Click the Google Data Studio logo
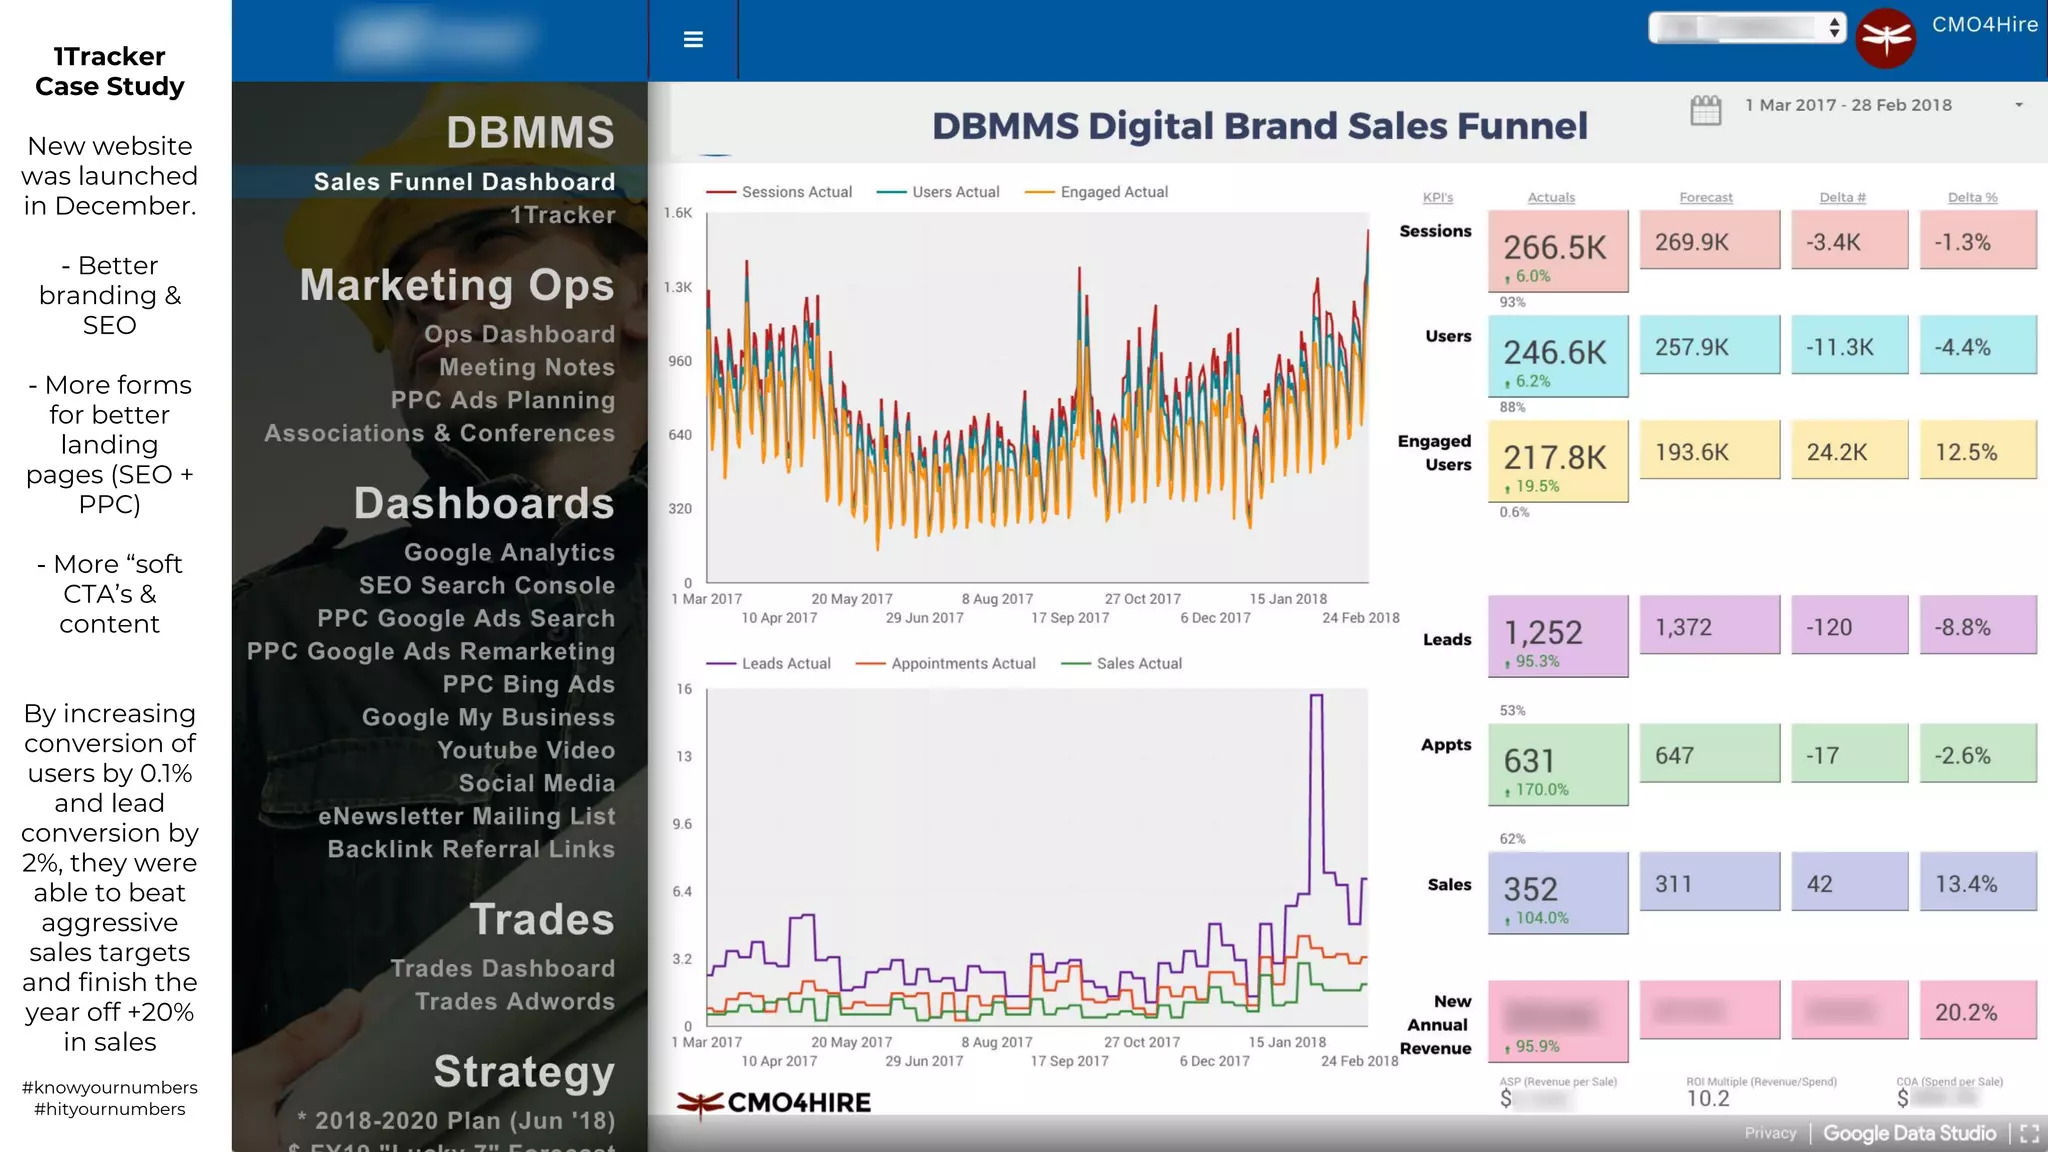2048x1152 pixels. 1909,1133
